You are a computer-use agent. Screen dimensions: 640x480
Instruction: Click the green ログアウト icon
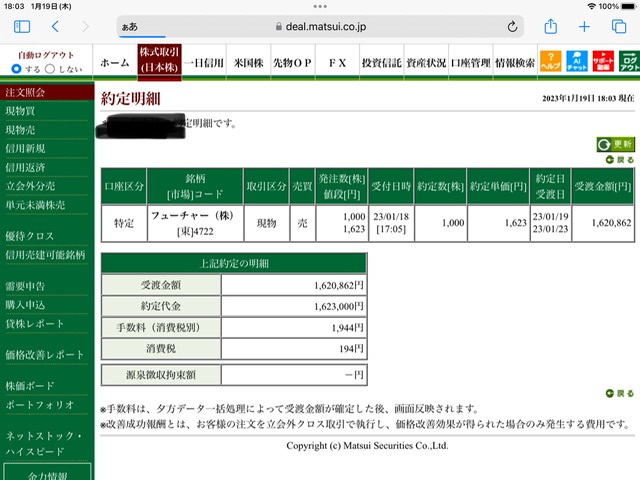coord(629,61)
